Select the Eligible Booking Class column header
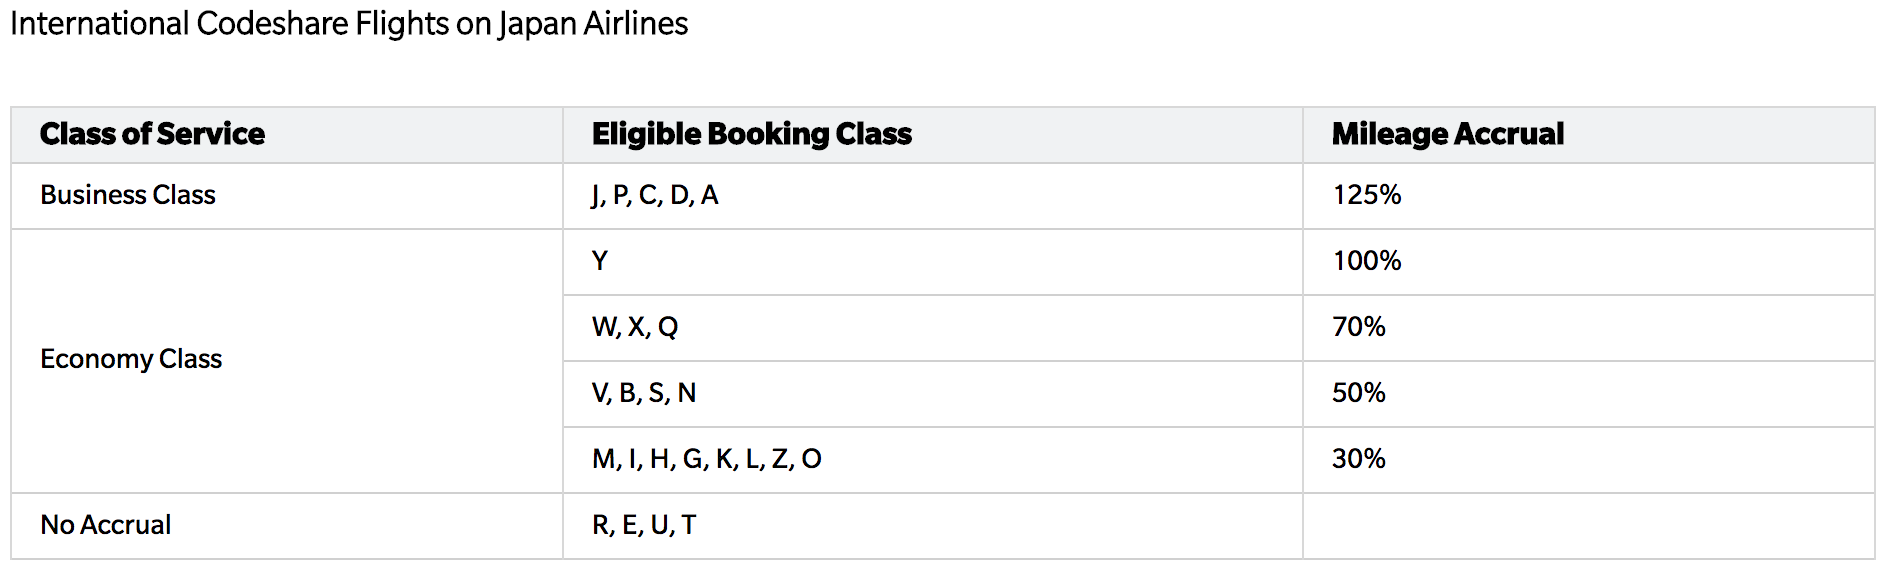Screen dimensions: 1896x574 752,134
